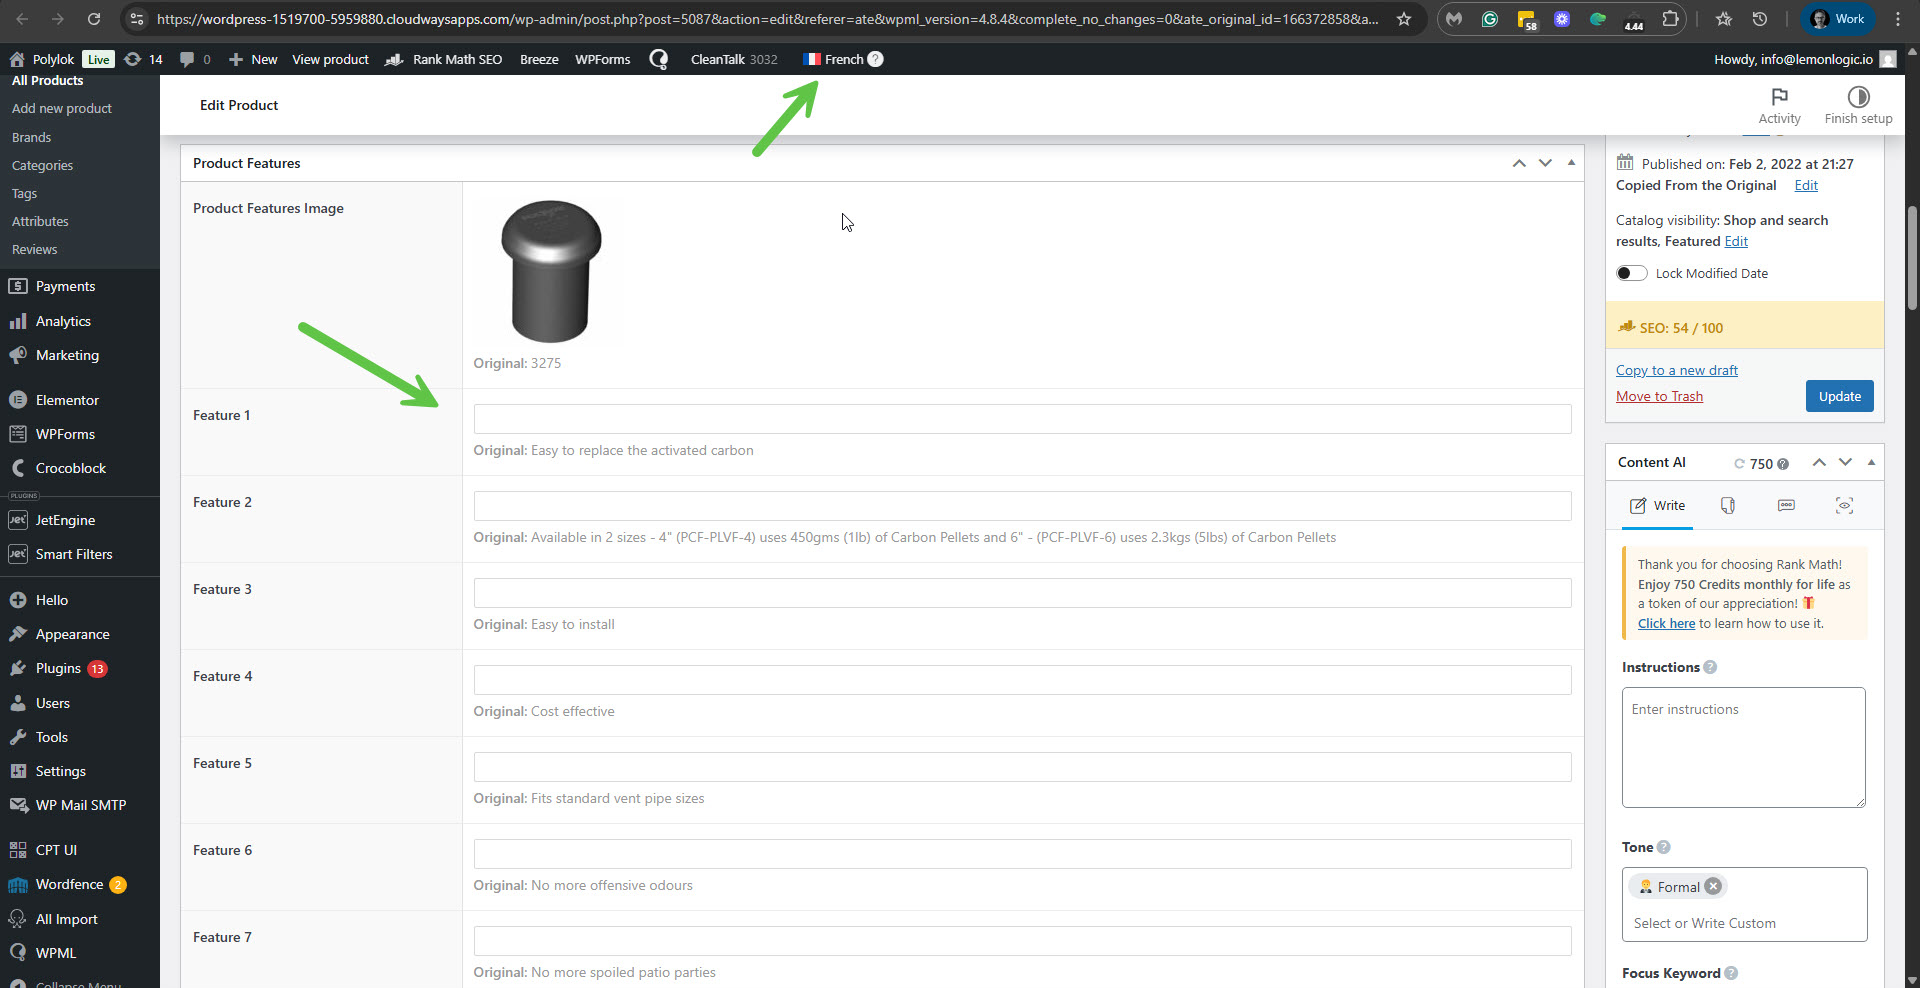This screenshot has width=1920, height=988.
Task: Open Attributes submenu item
Action: [x=40, y=221]
